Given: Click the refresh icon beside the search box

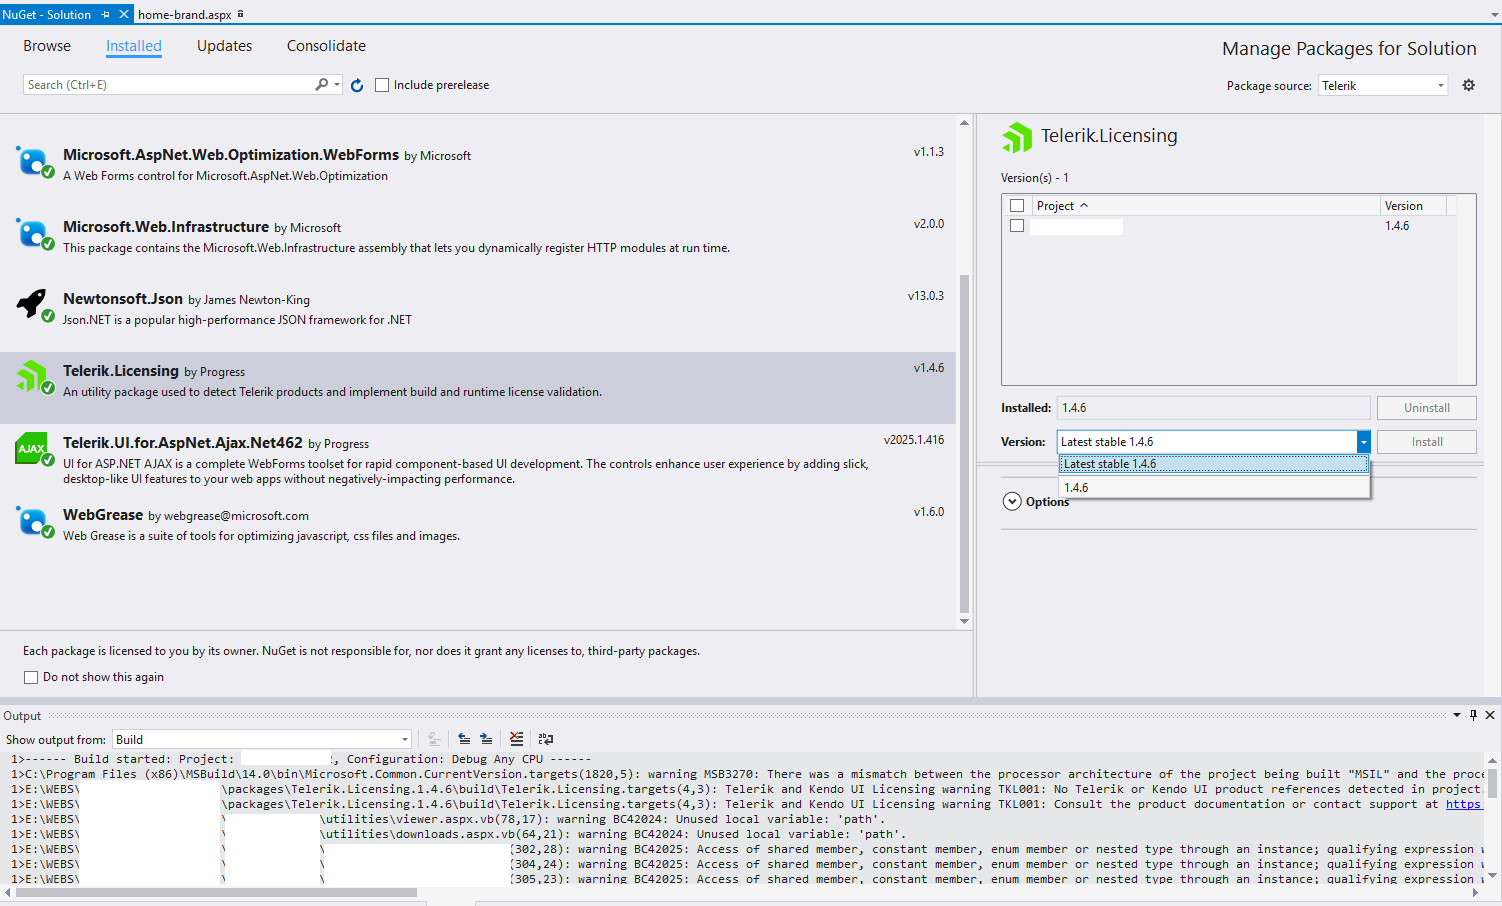Looking at the screenshot, I should tap(357, 86).
